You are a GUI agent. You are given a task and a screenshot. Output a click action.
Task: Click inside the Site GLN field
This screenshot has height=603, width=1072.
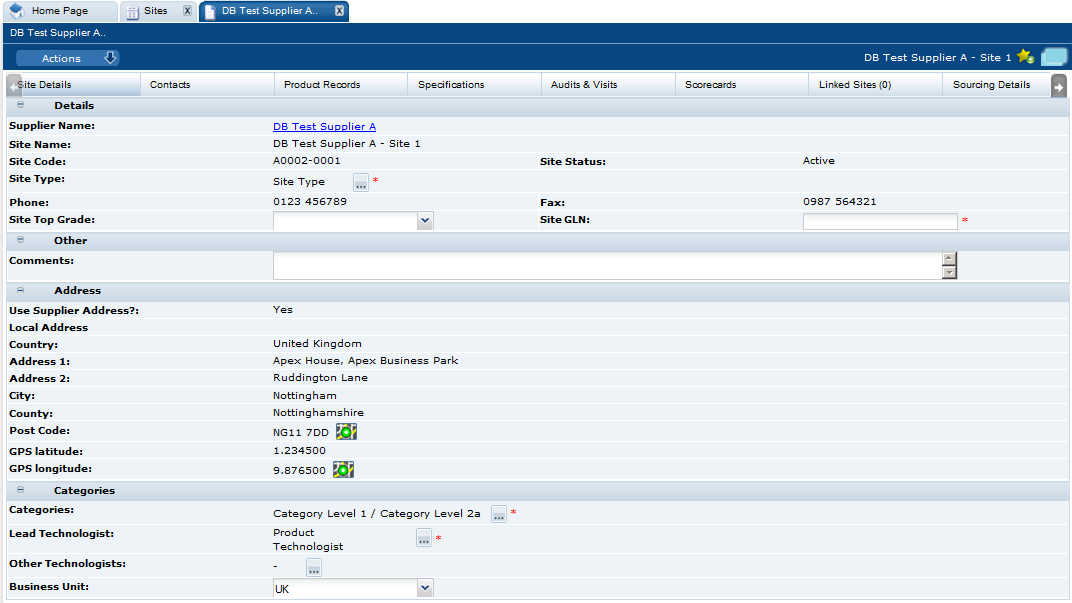pyautogui.click(x=878, y=220)
